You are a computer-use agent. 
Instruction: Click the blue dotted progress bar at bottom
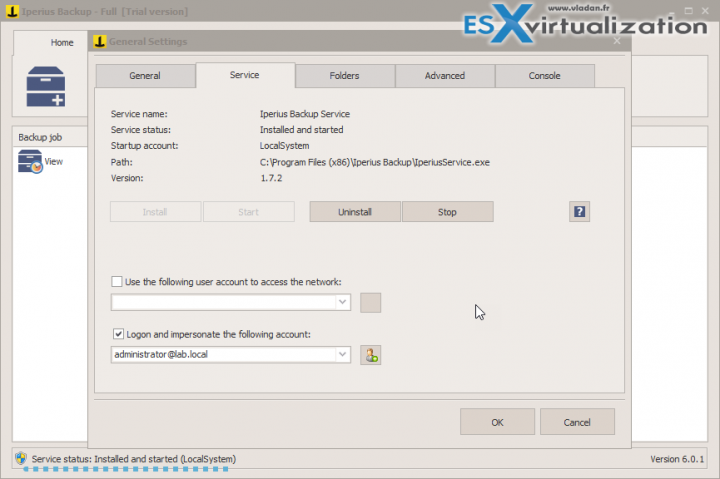[x=126, y=469]
